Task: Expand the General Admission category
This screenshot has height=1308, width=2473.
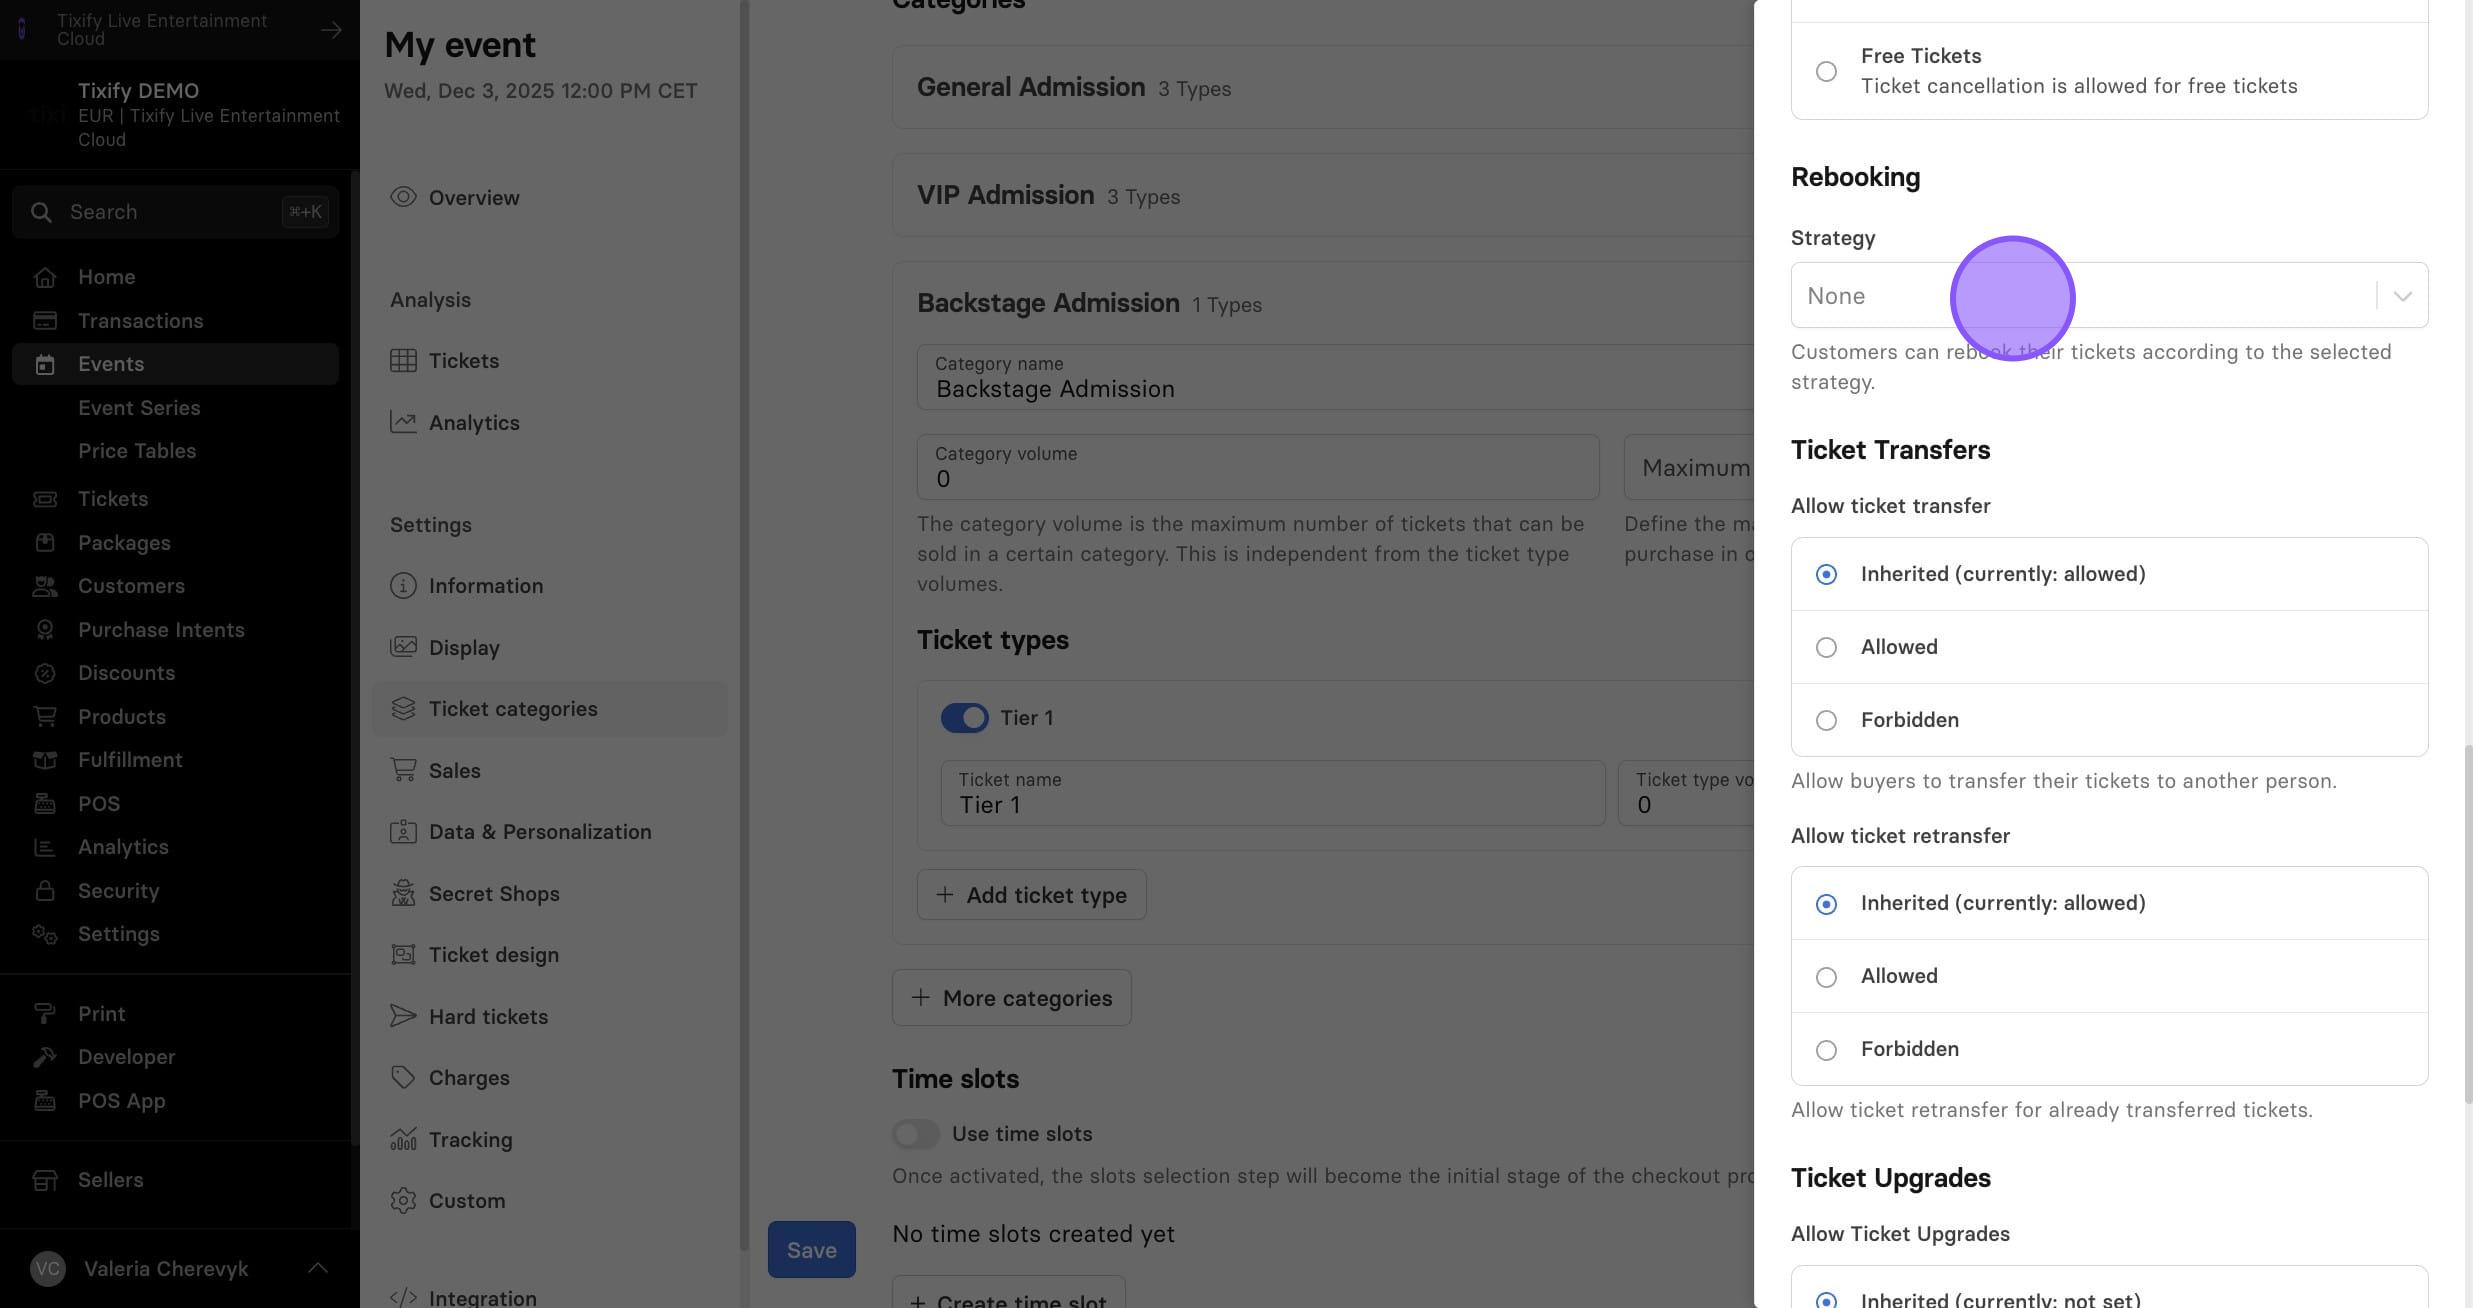Action: tap(1322, 87)
